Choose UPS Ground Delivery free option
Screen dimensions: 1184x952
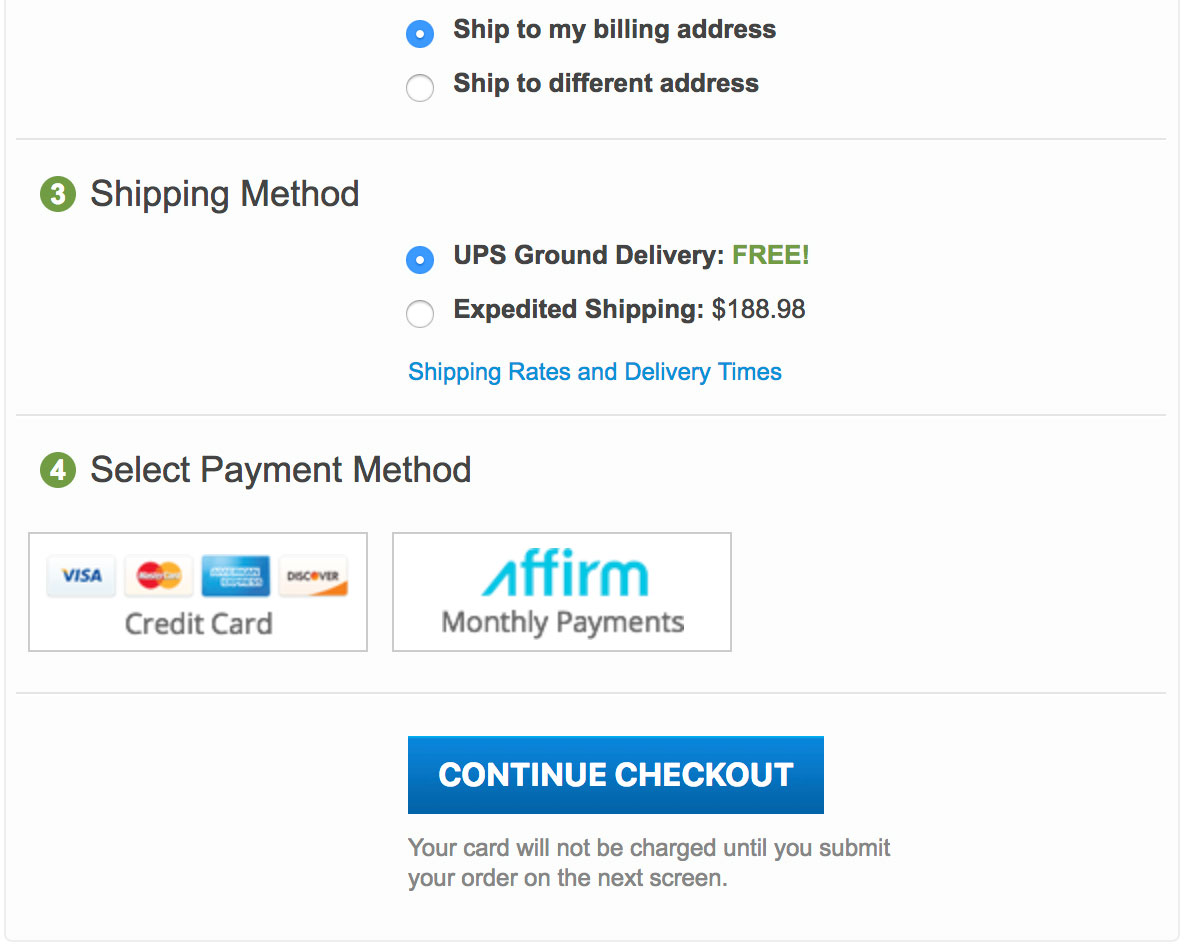[420, 260]
